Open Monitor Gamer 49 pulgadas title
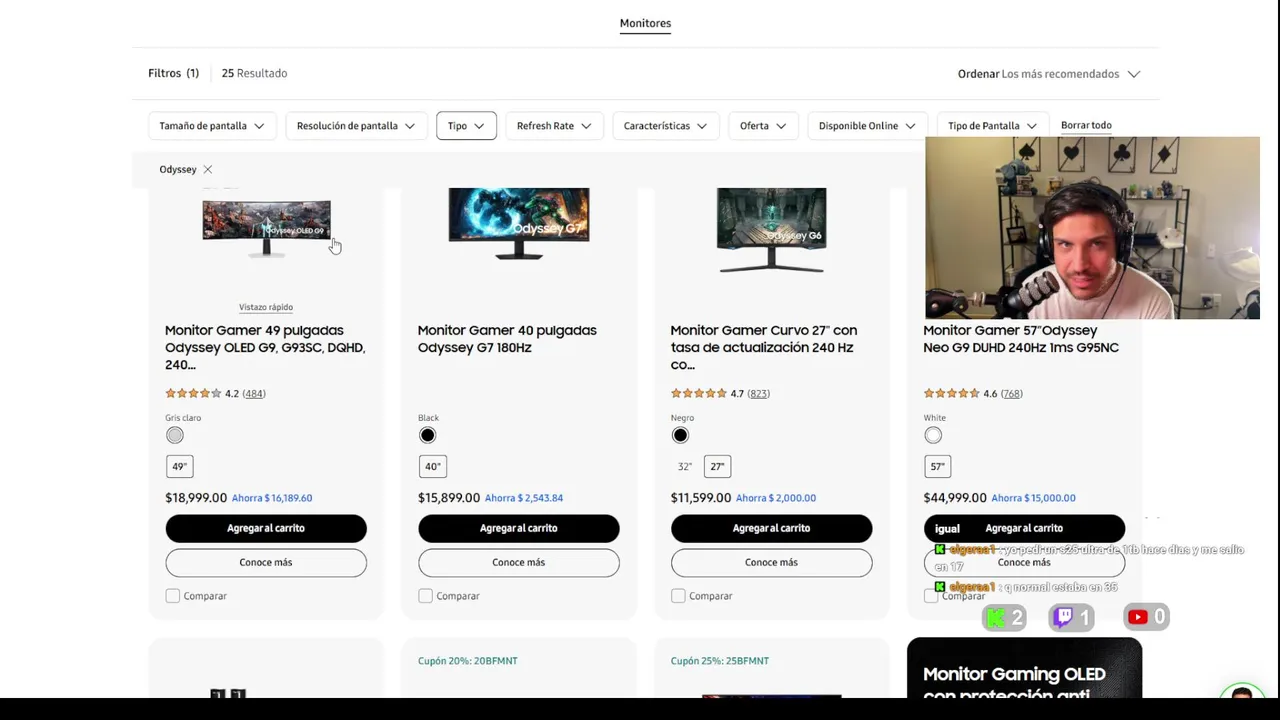 coord(265,348)
